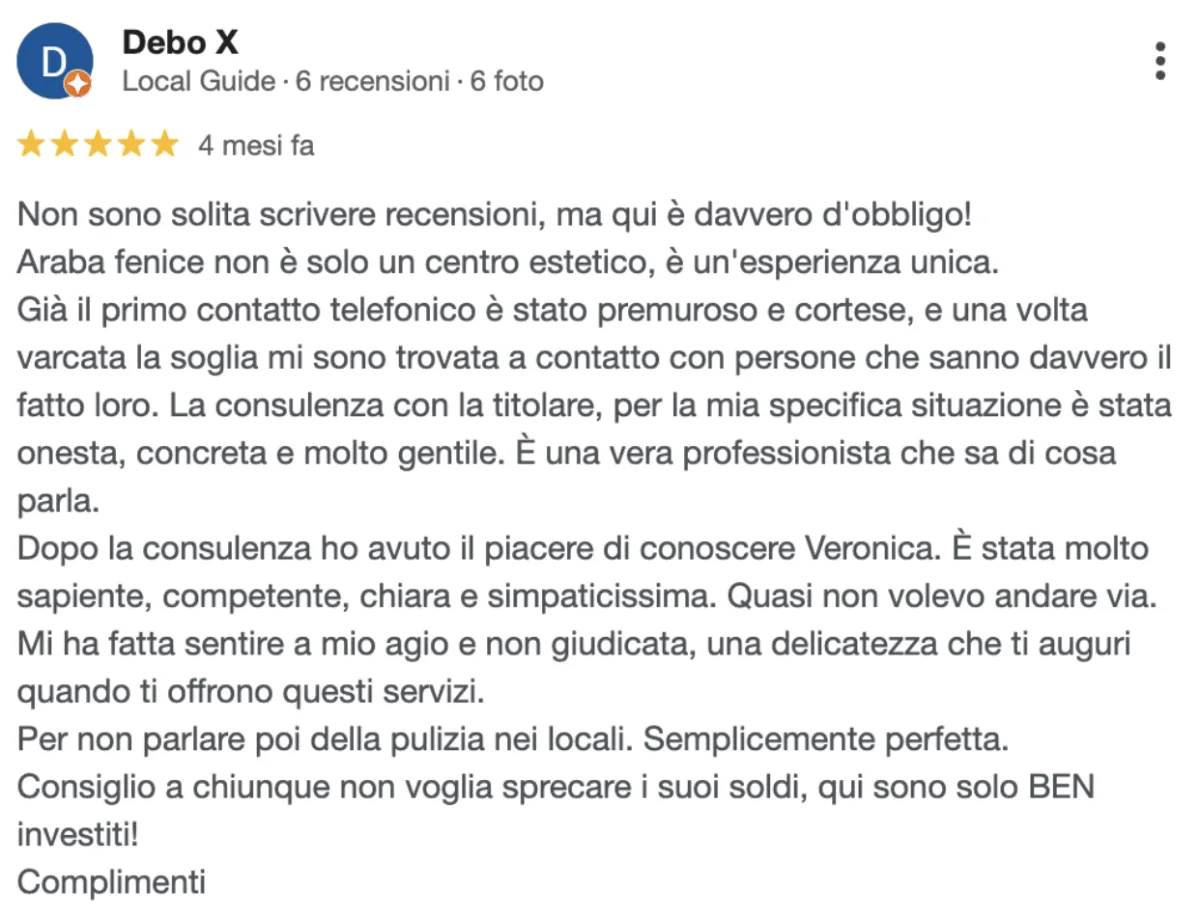
Task: Click the blue 'D' profile avatar
Action: tap(55, 61)
